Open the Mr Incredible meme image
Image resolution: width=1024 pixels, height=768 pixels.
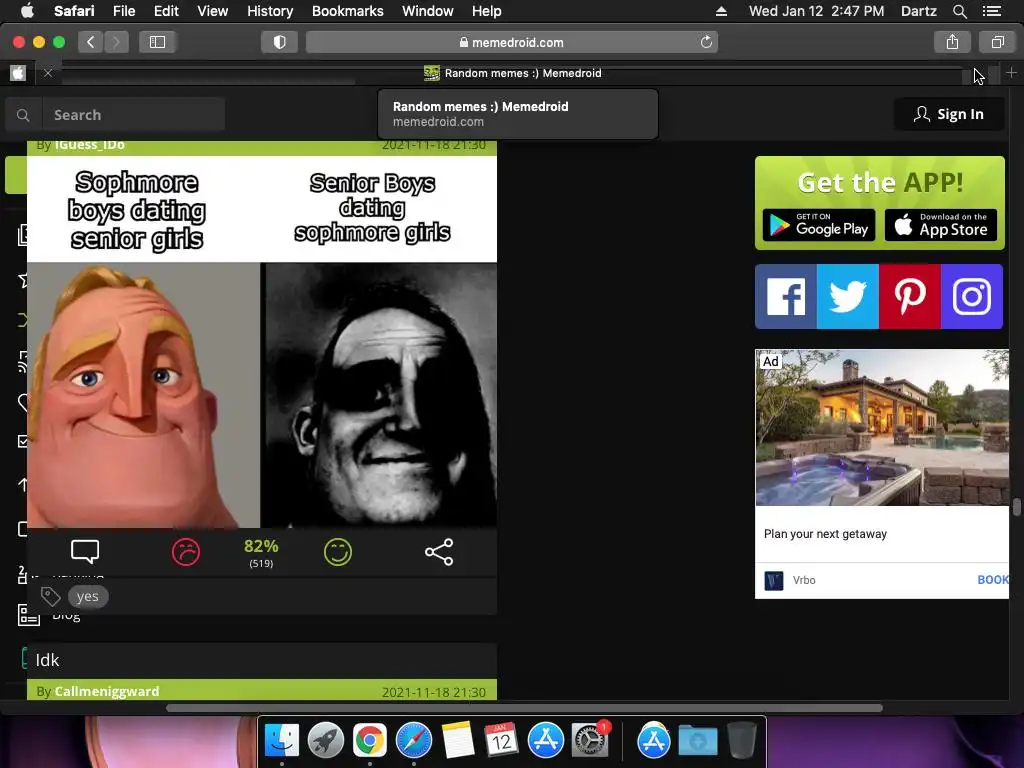pyautogui.click(x=262, y=342)
